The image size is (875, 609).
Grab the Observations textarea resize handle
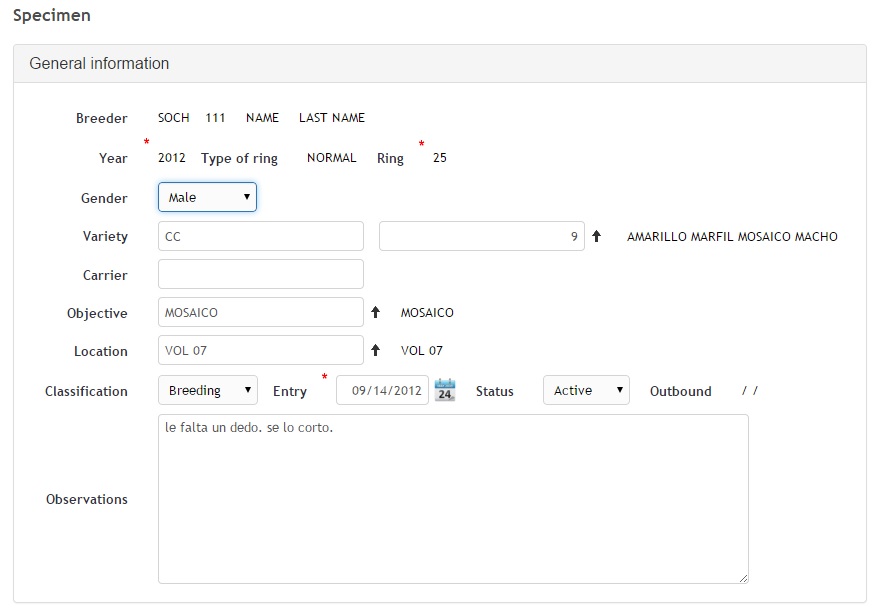743,578
